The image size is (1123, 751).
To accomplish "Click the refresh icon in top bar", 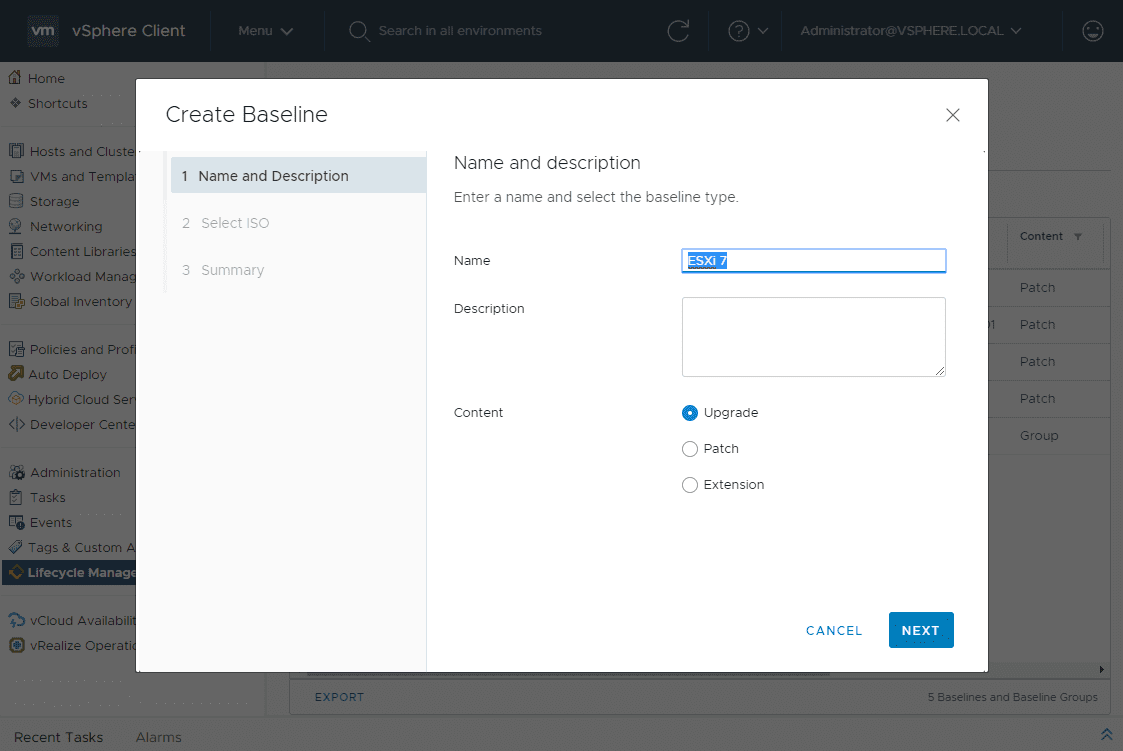I will [678, 31].
